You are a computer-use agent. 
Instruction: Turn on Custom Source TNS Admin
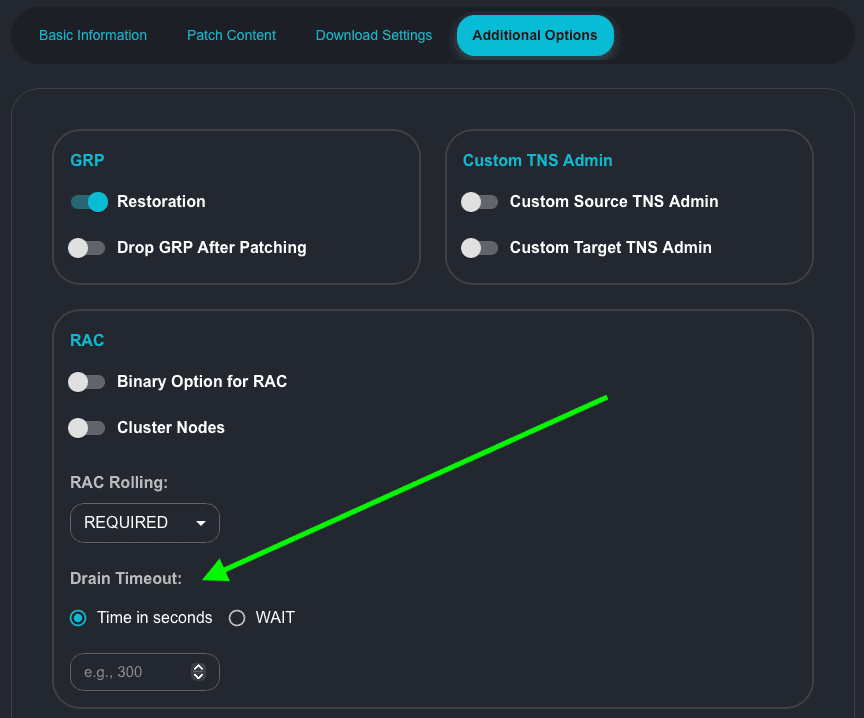[x=479, y=202]
